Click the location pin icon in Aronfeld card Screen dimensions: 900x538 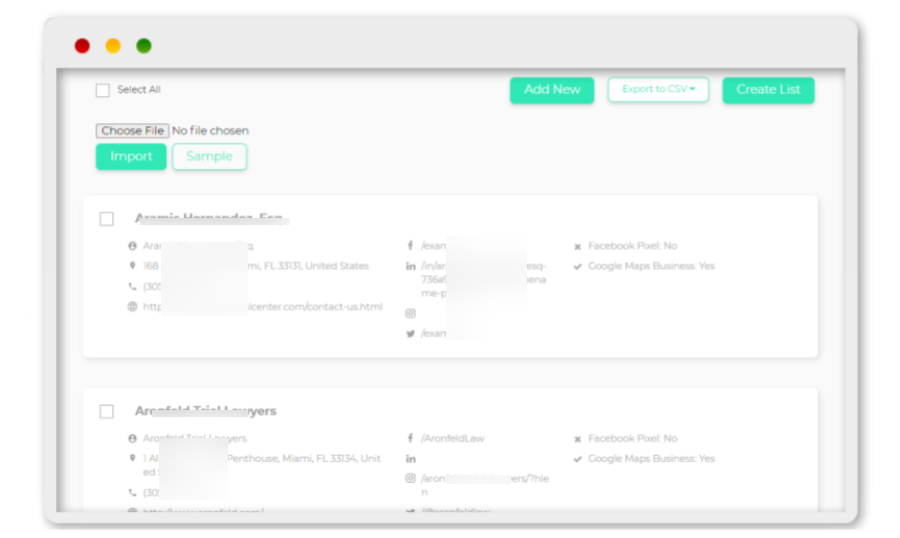[x=133, y=458]
